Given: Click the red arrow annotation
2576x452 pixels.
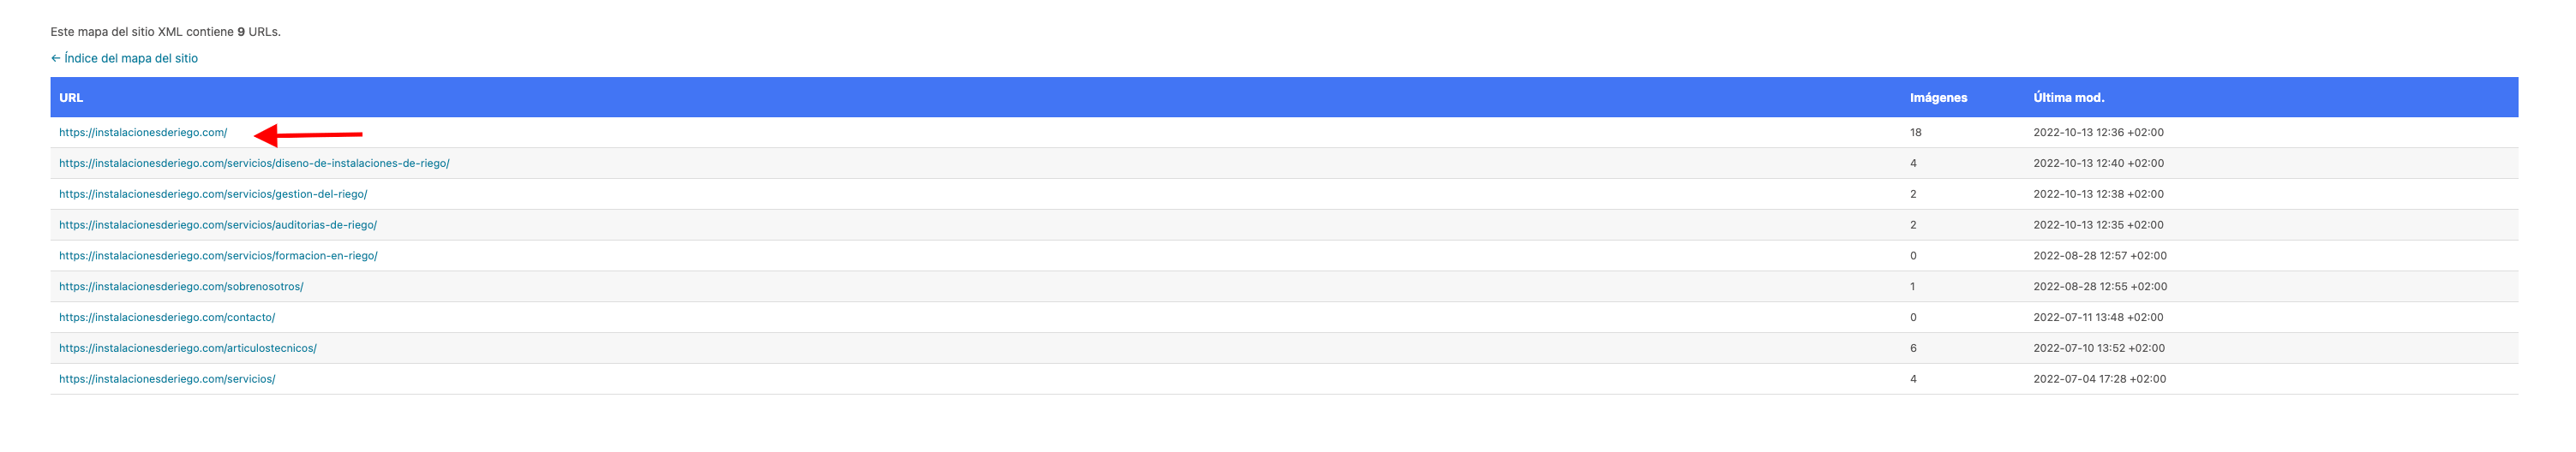Looking at the screenshot, I should click(308, 134).
